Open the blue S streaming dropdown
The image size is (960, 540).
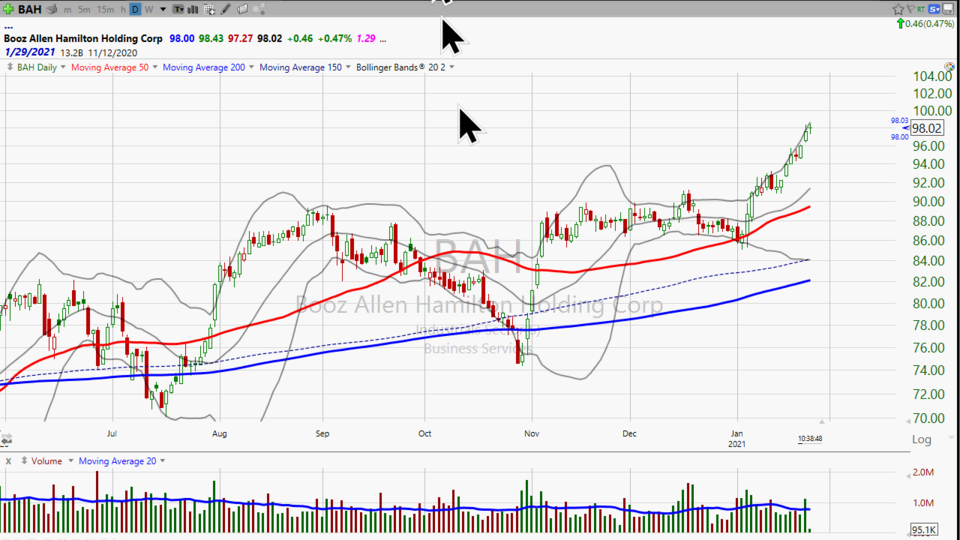coord(934,9)
